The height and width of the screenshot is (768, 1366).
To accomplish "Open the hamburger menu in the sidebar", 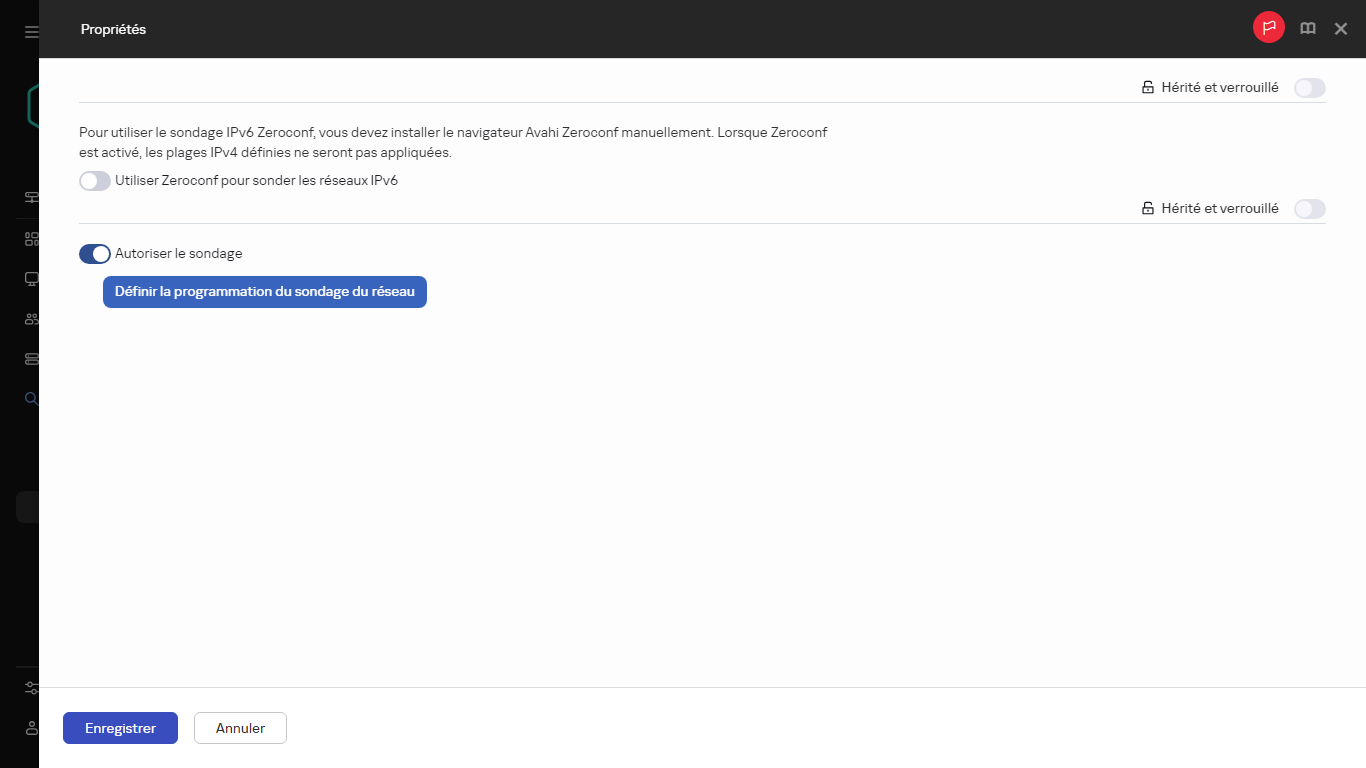I will (31, 32).
